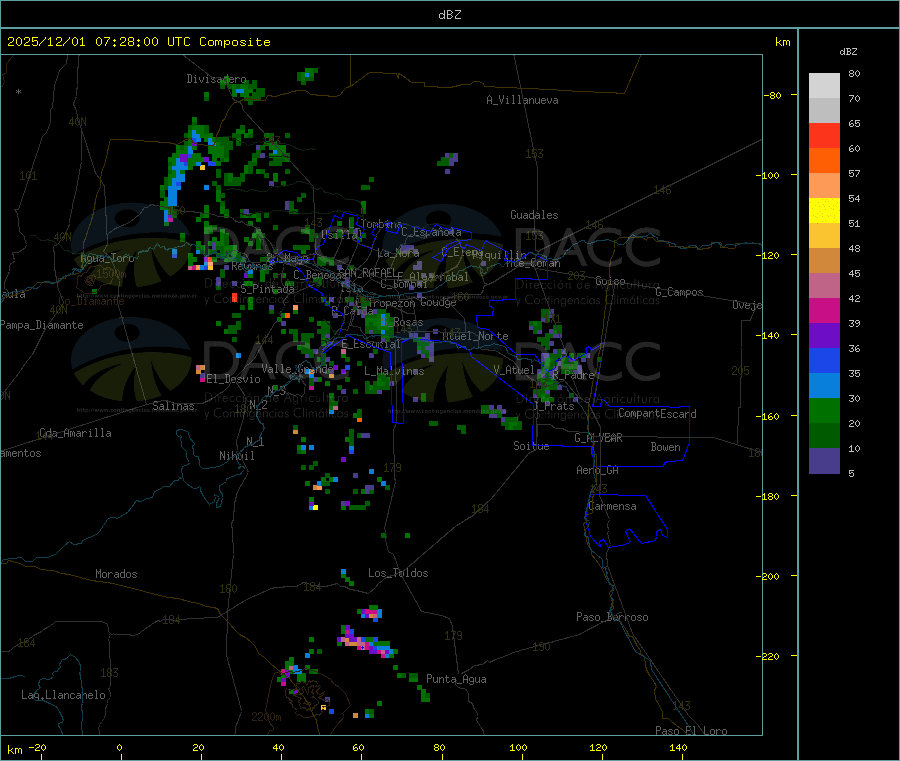Click the 100 km bottom axis label
This screenshot has height=761, width=900.
click(x=518, y=748)
